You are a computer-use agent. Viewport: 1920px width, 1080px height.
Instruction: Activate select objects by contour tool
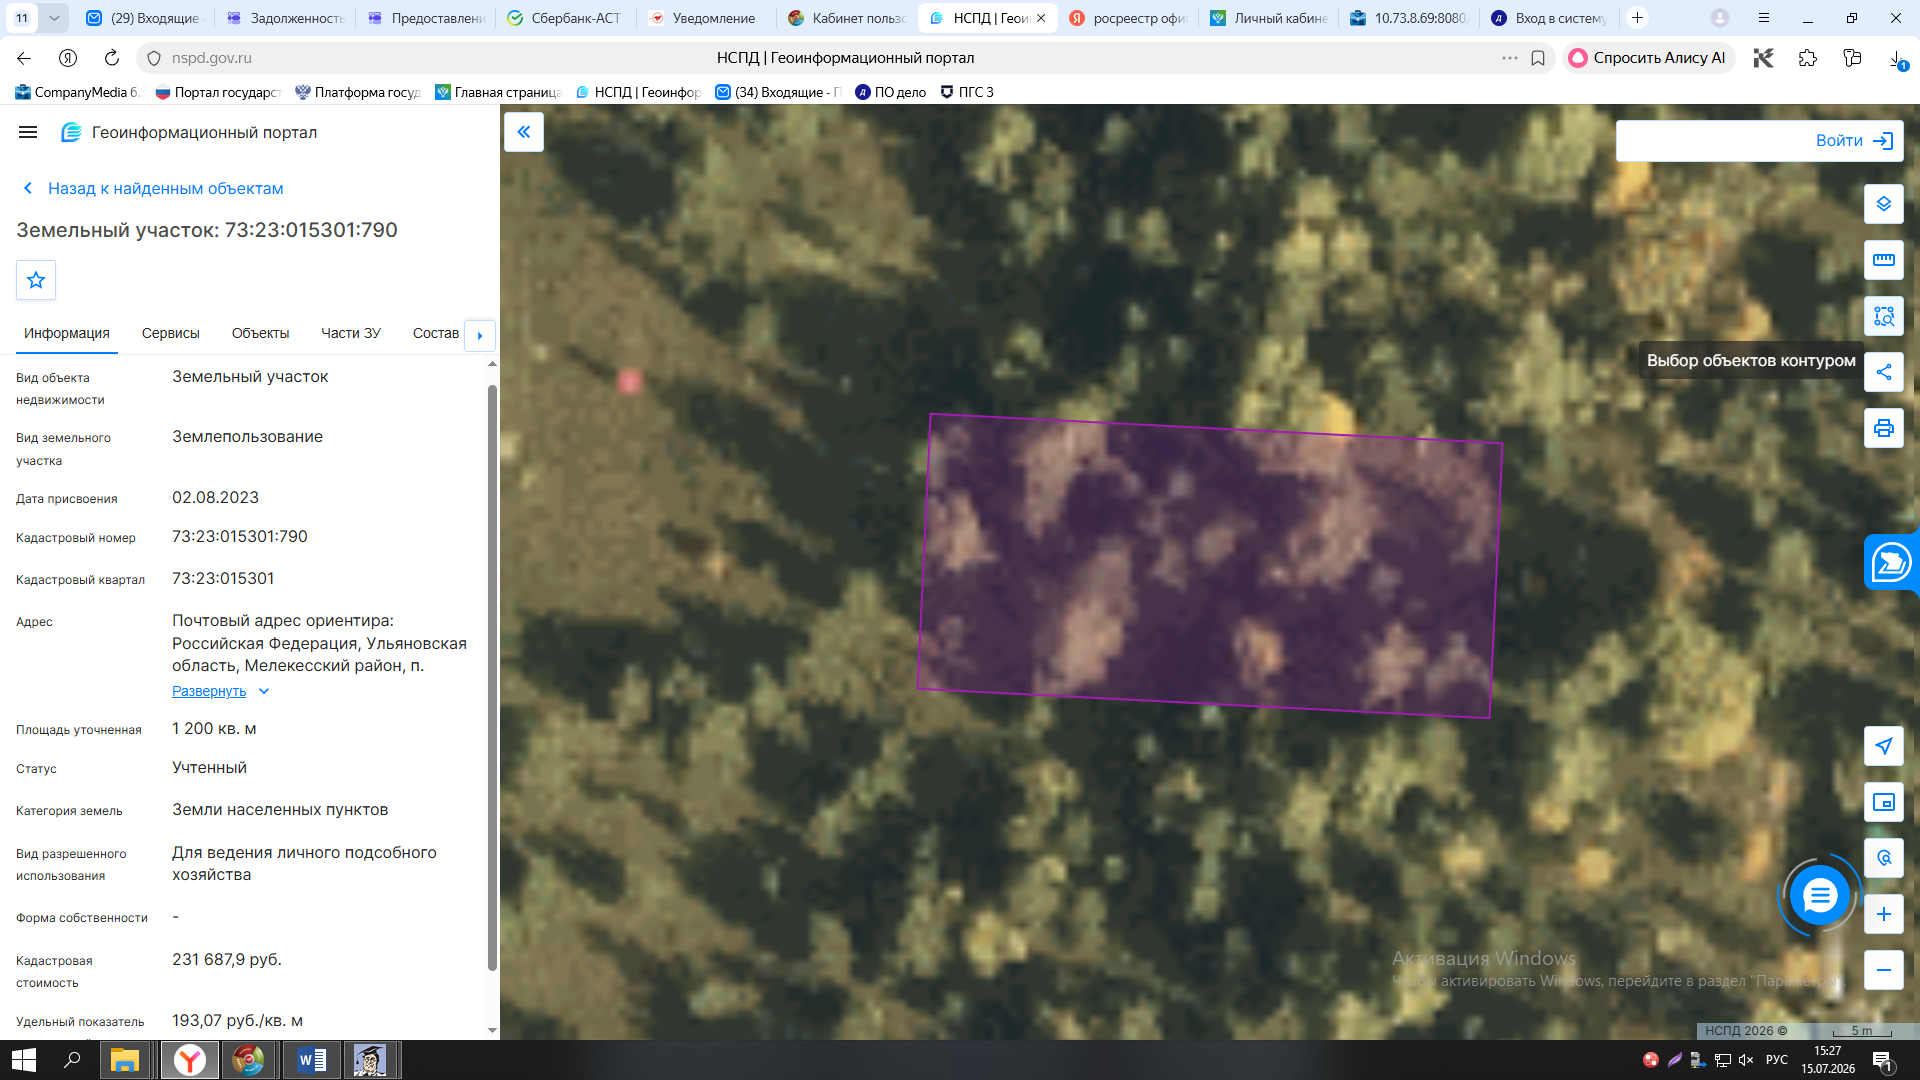click(x=1883, y=316)
